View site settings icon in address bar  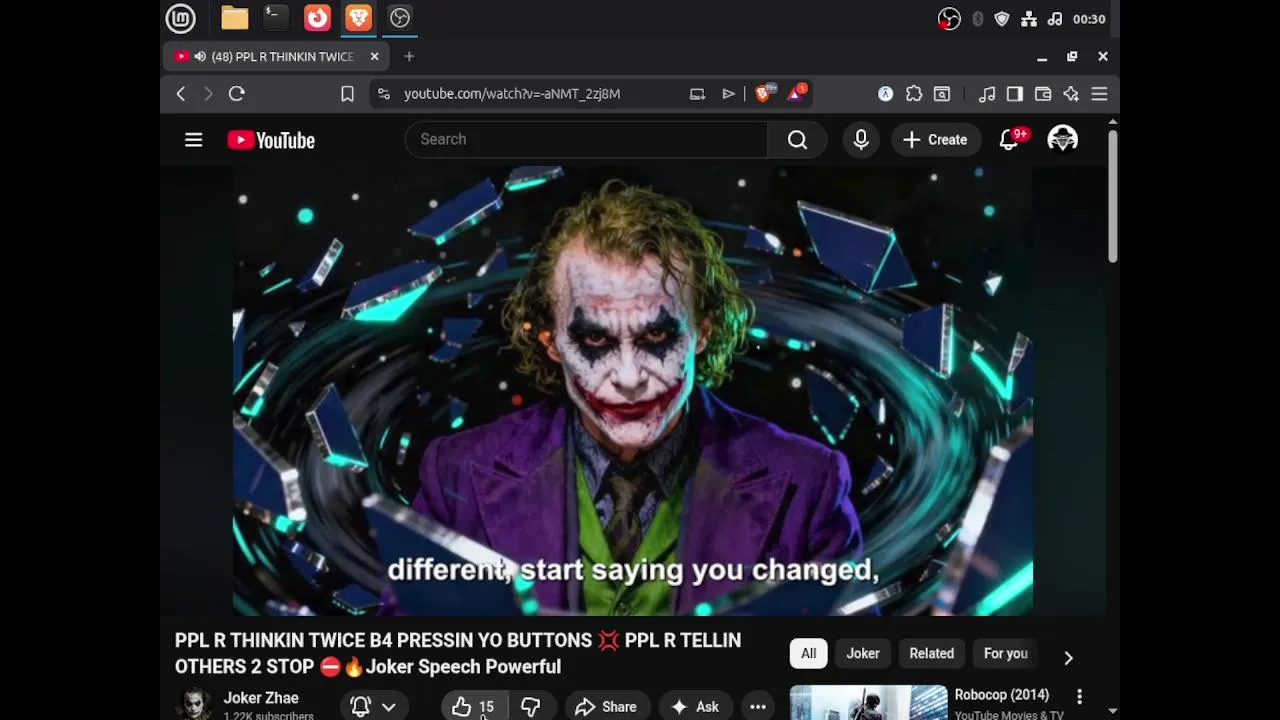(384, 94)
